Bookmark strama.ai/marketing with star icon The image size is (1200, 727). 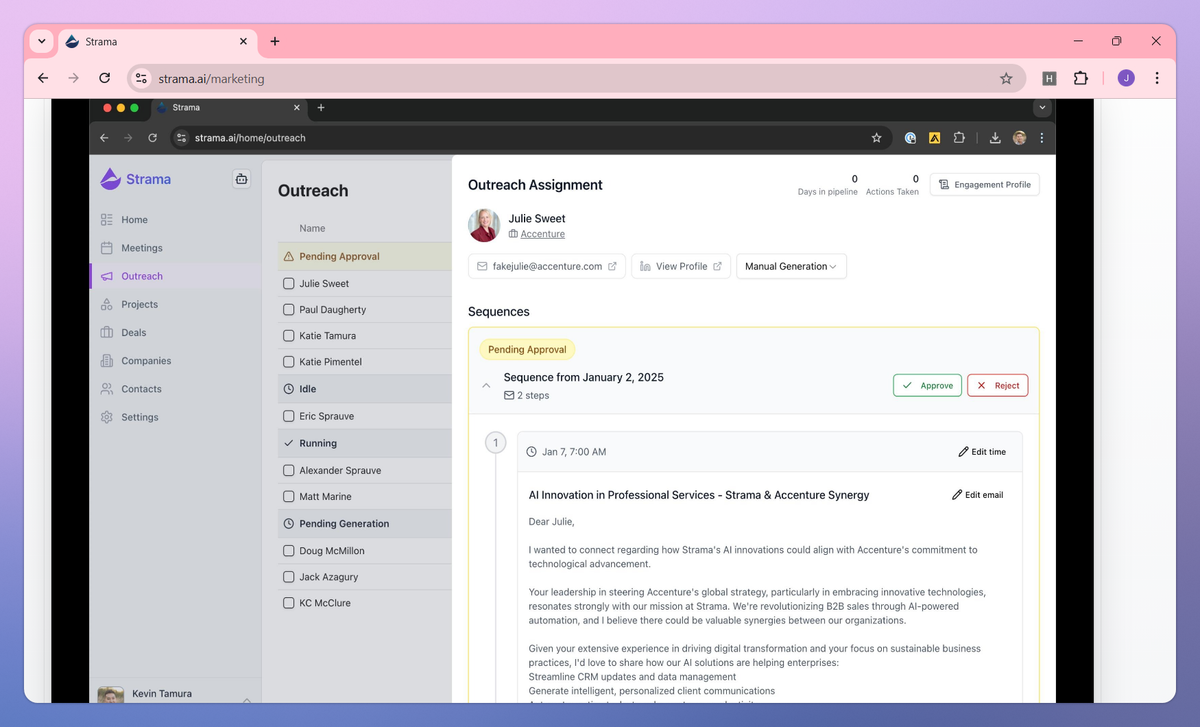[1006, 78]
